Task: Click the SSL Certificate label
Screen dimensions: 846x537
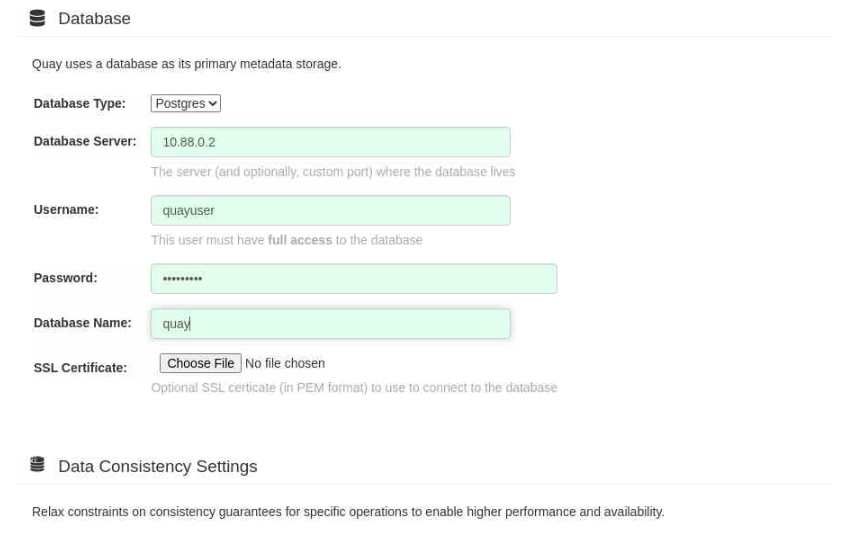Action: coord(80,368)
